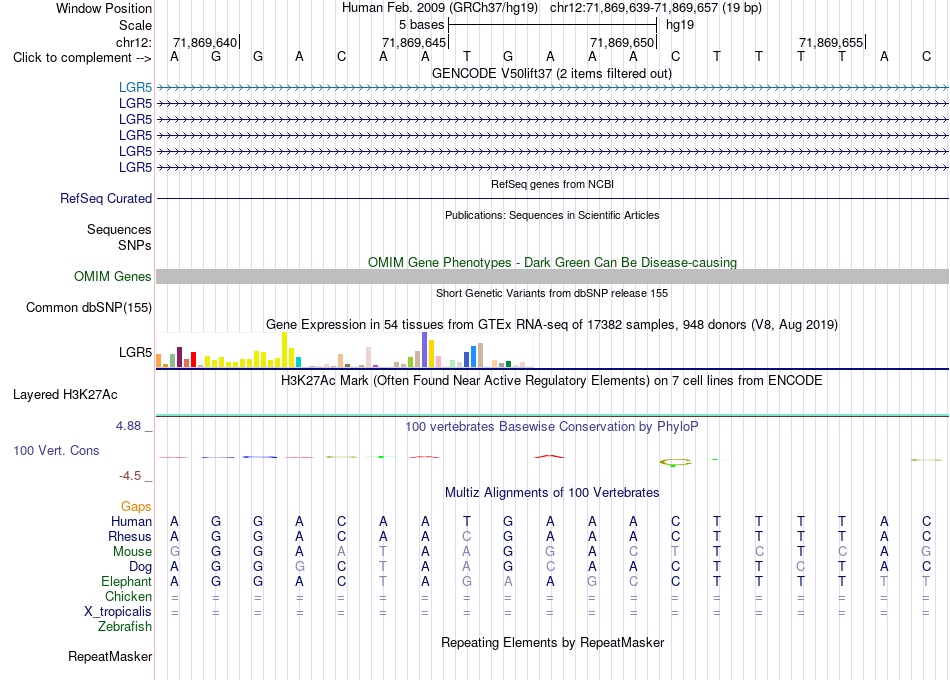Screen dimensions: 950x680
Task: Click the H3K27Ac Mark track title
Action: click(x=552, y=381)
